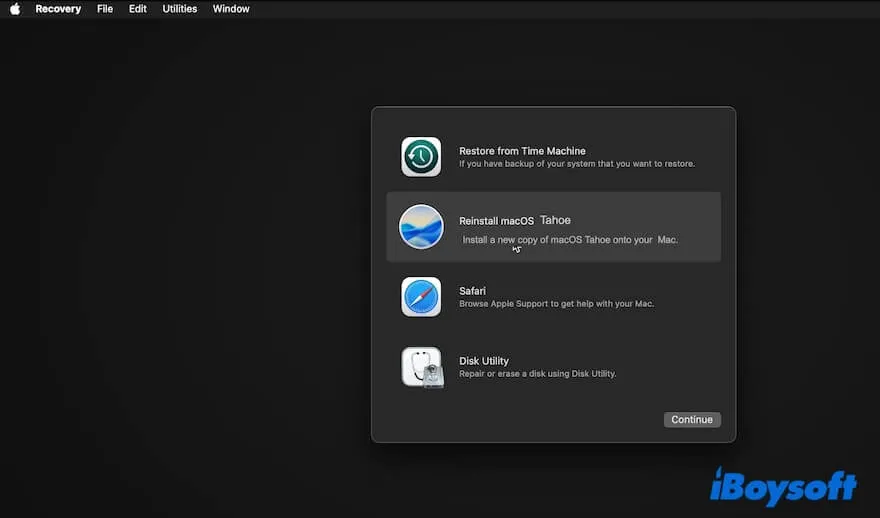Click the "If you have backup" description text

click(576, 164)
